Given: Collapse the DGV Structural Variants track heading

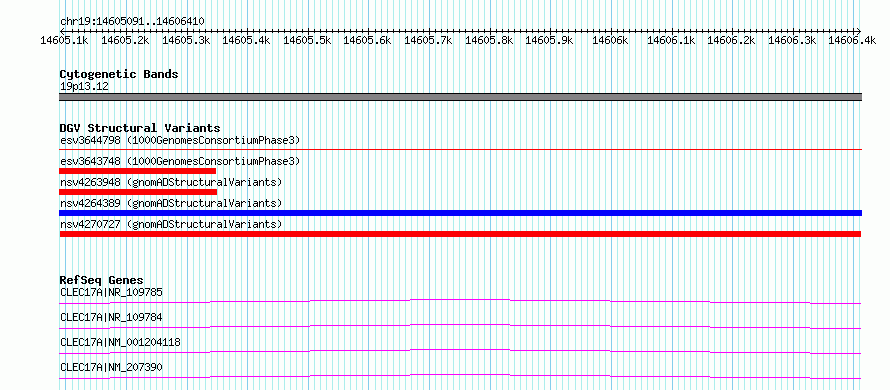Looking at the screenshot, I should coord(140,128).
